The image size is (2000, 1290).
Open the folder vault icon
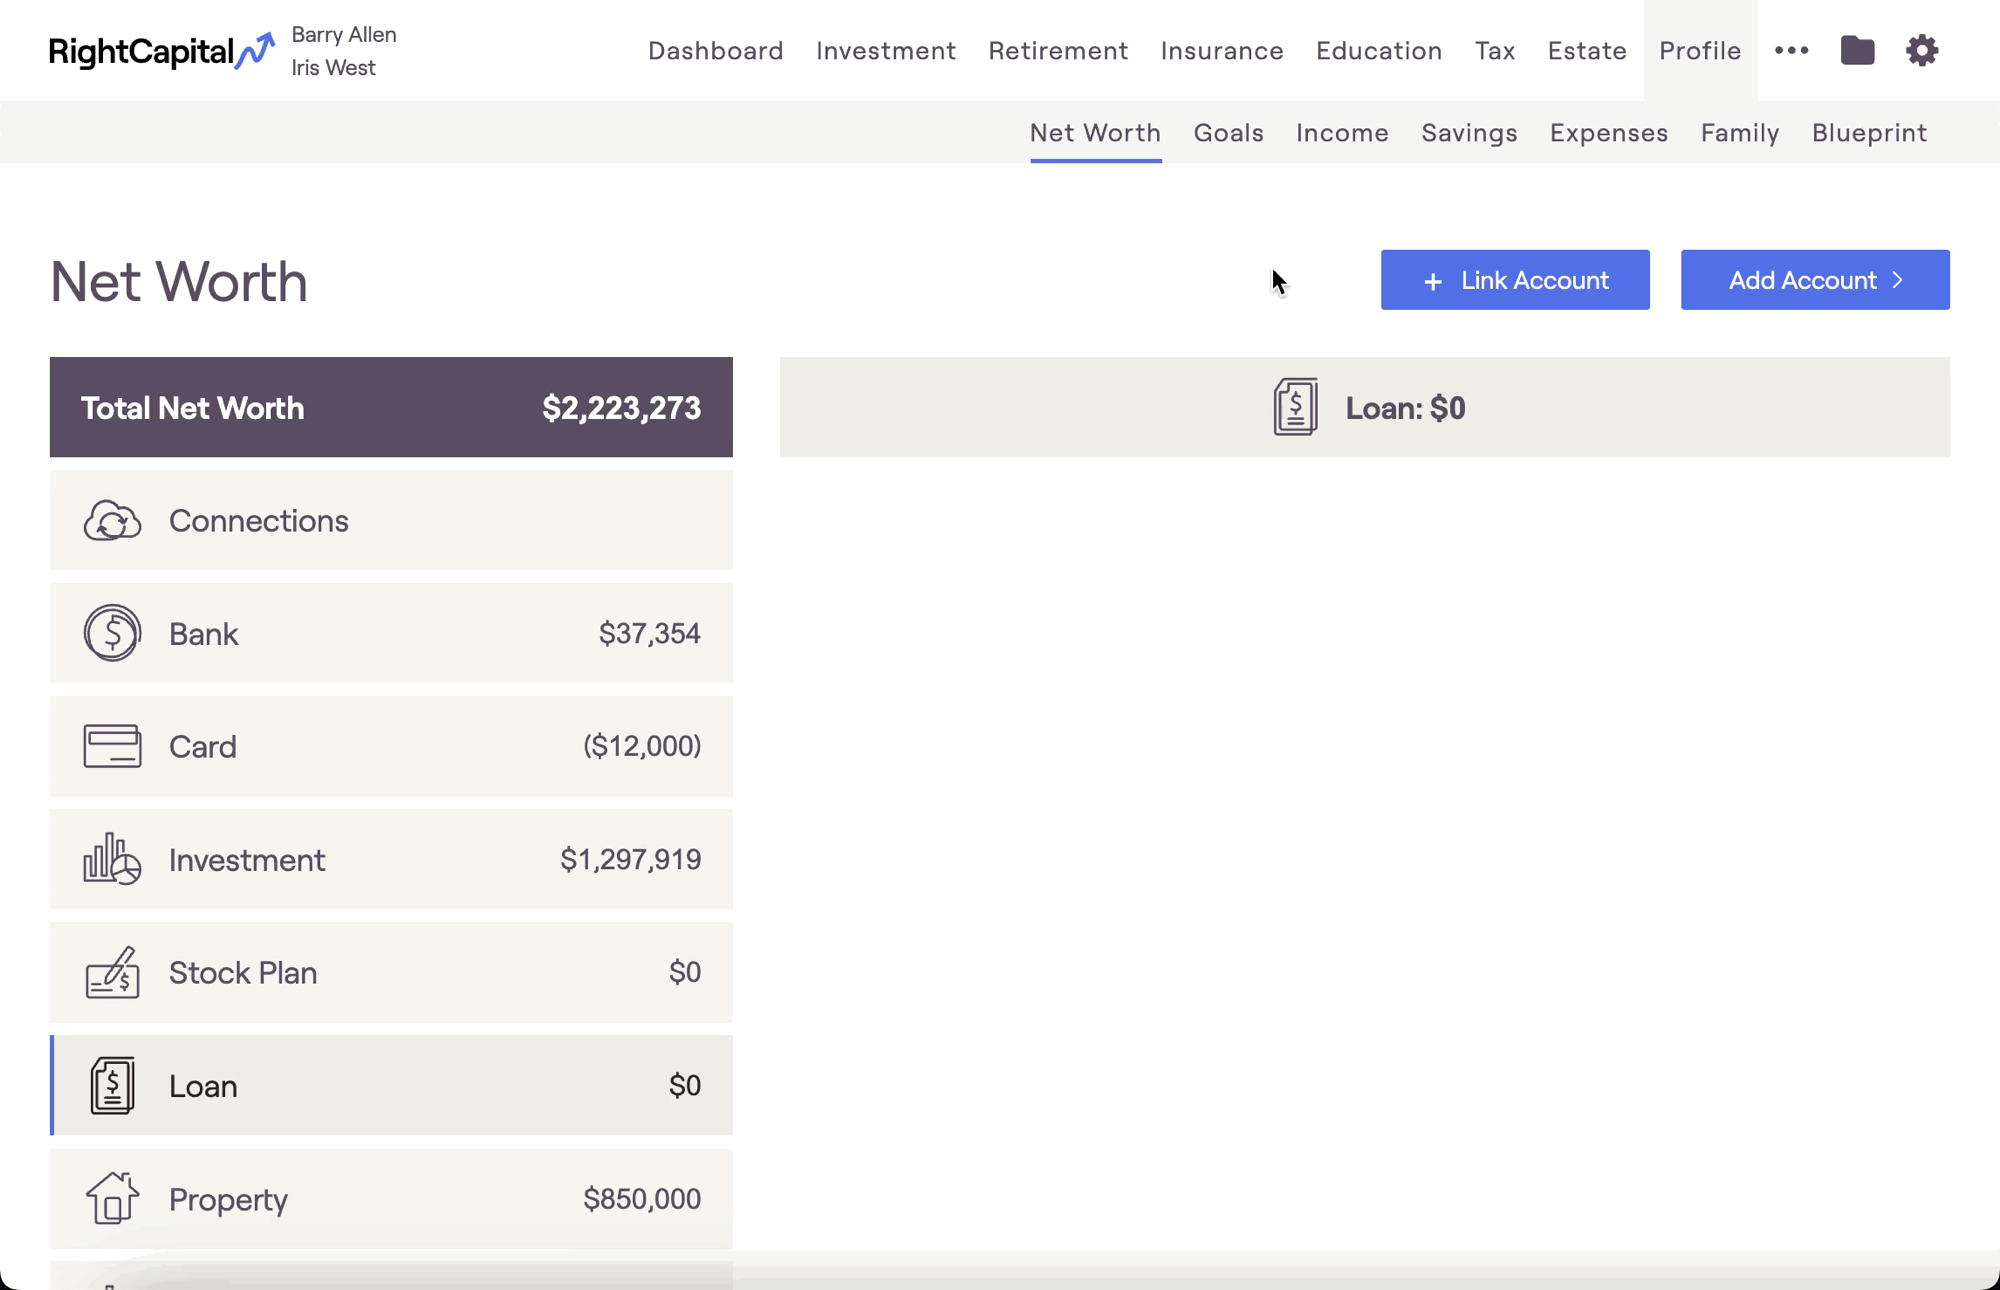click(x=1857, y=50)
